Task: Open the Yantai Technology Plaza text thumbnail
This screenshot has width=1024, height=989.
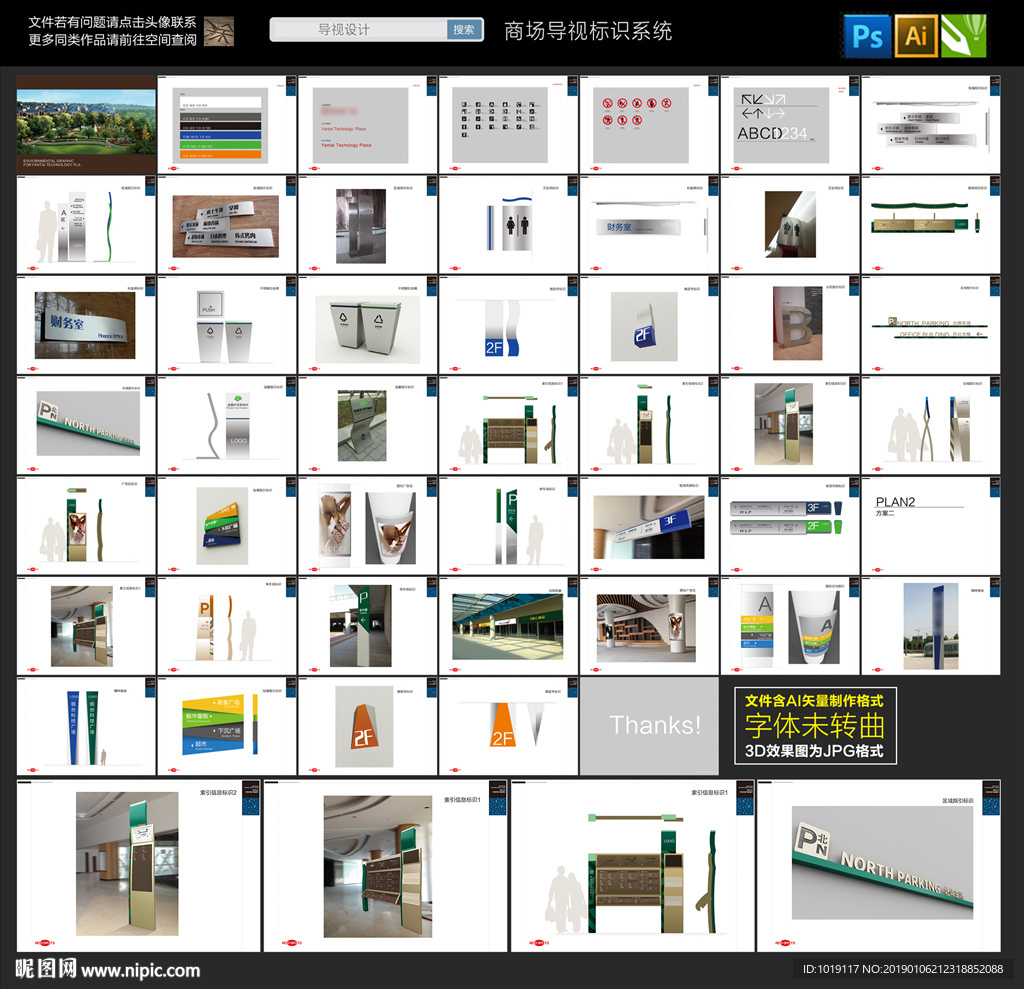Action: pos(368,124)
